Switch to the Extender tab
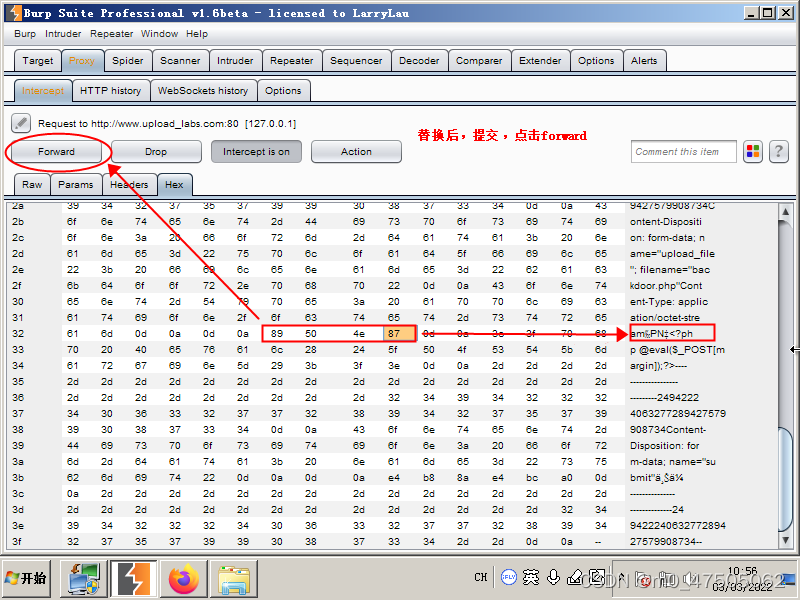This screenshot has width=800, height=600. click(x=540, y=61)
